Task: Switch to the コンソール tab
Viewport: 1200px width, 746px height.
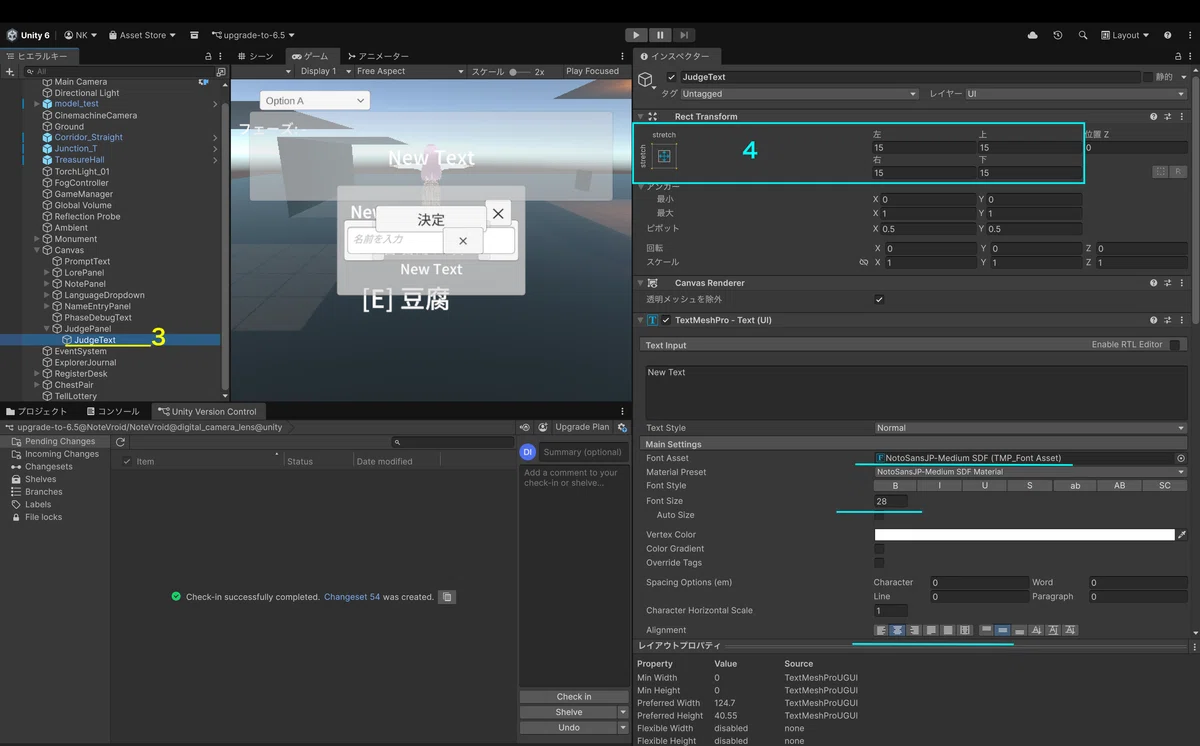Action: pyautogui.click(x=113, y=411)
